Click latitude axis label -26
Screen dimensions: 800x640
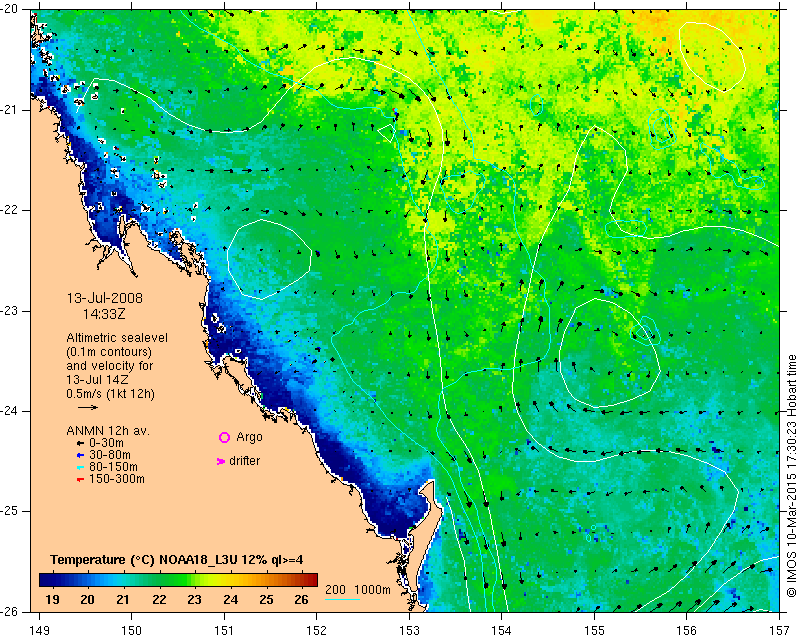pyautogui.click(x=10, y=611)
